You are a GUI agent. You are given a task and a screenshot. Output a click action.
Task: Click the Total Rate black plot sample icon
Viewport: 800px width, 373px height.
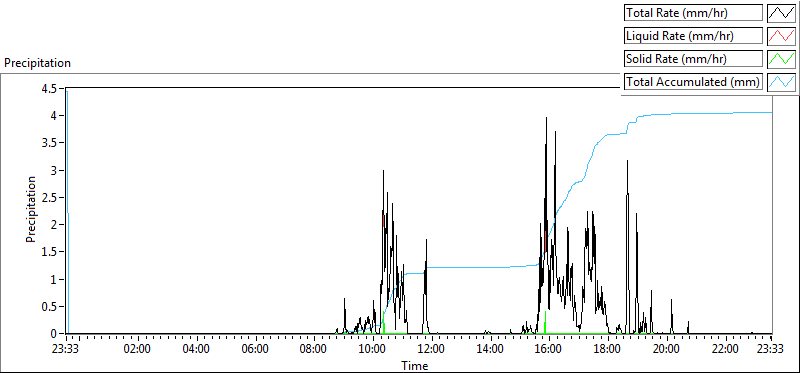[781, 13]
